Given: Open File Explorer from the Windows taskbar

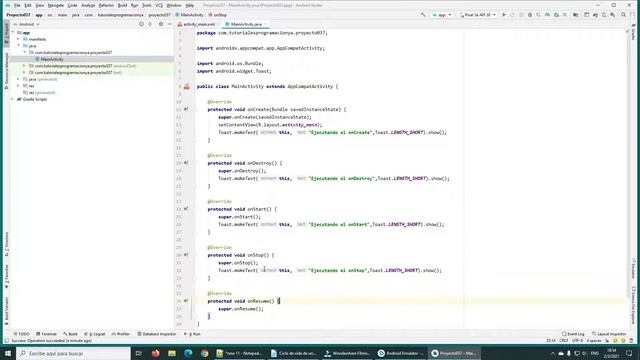Looking at the screenshot, I should coord(172,353).
